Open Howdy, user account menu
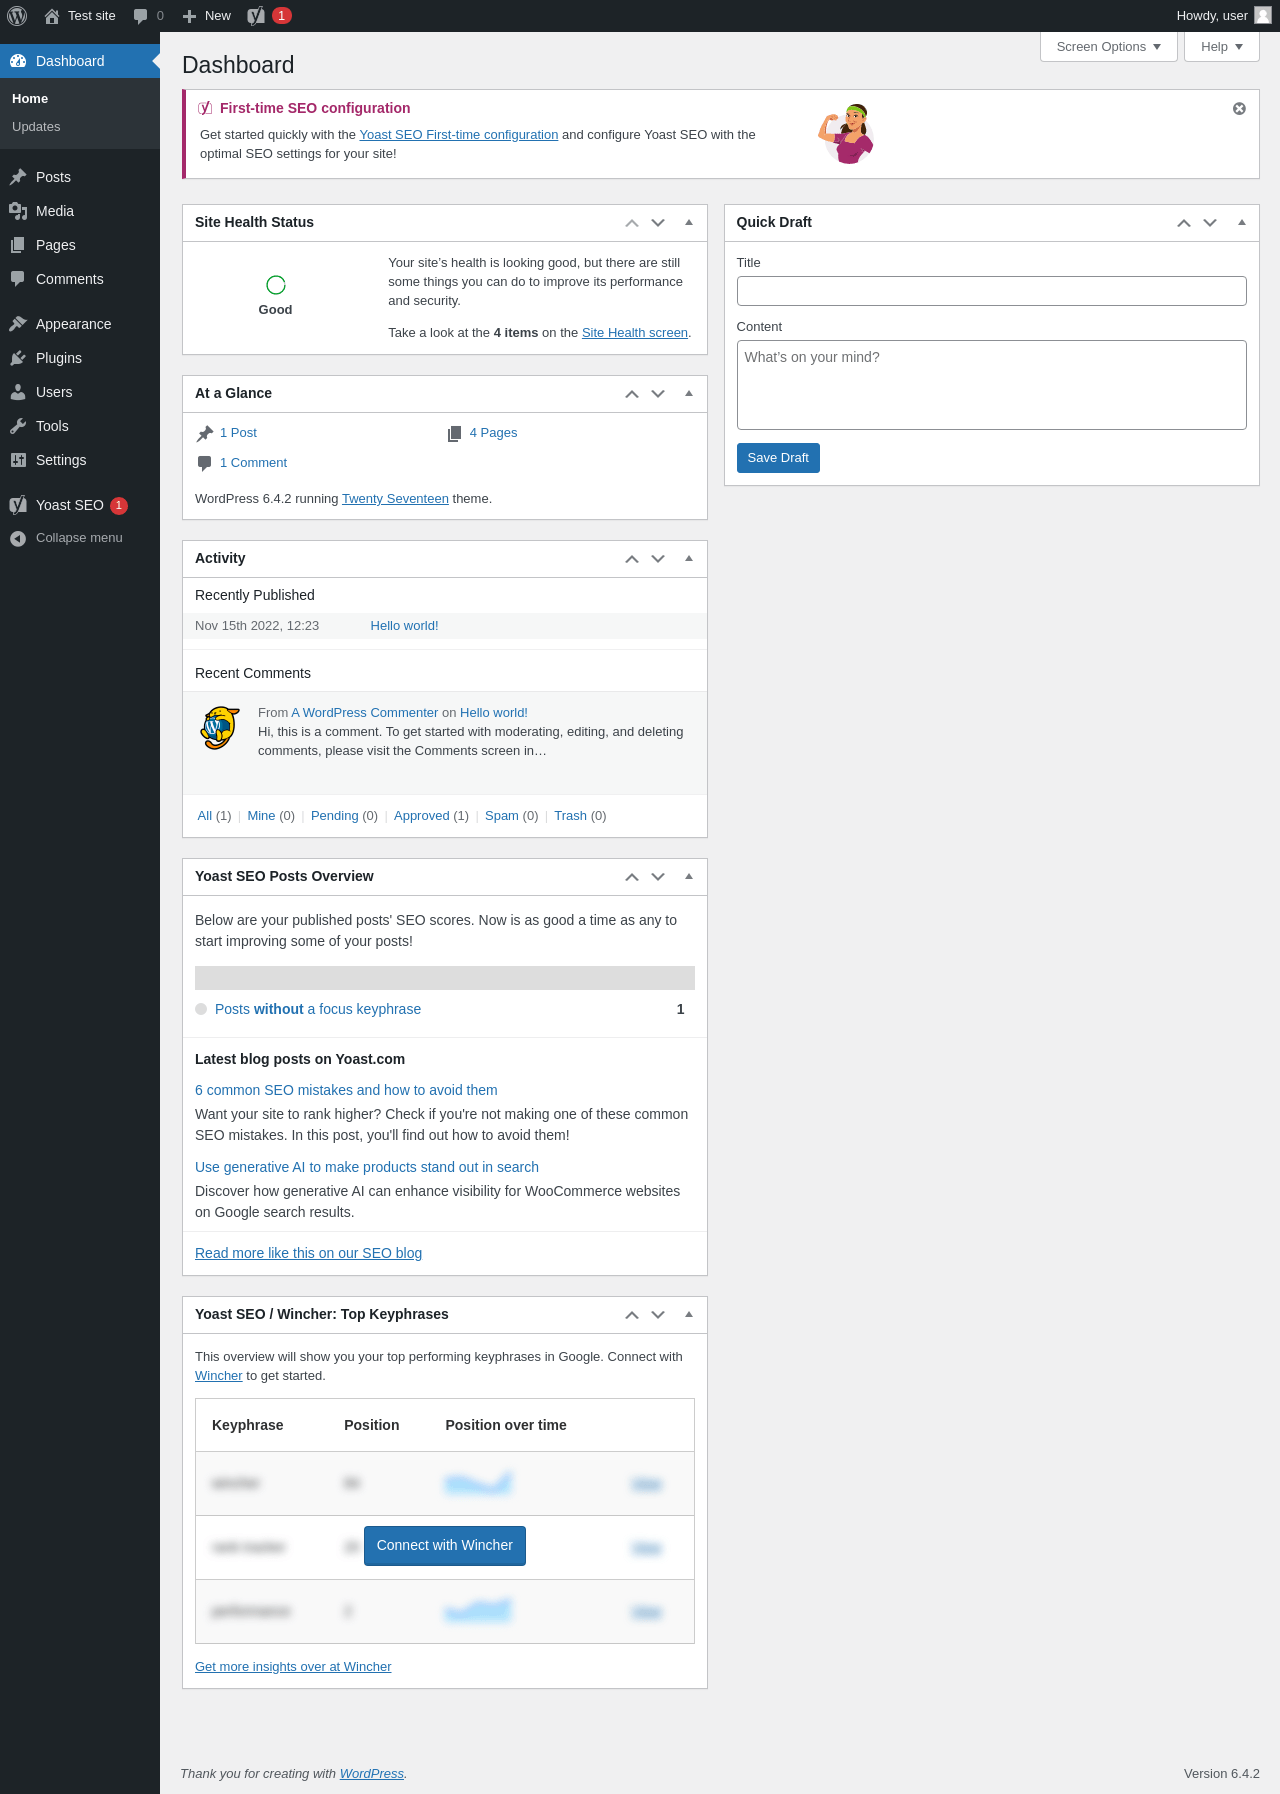This screenshot has height=1794, width=1280. pyautogui.click(x=1223, y=16)
